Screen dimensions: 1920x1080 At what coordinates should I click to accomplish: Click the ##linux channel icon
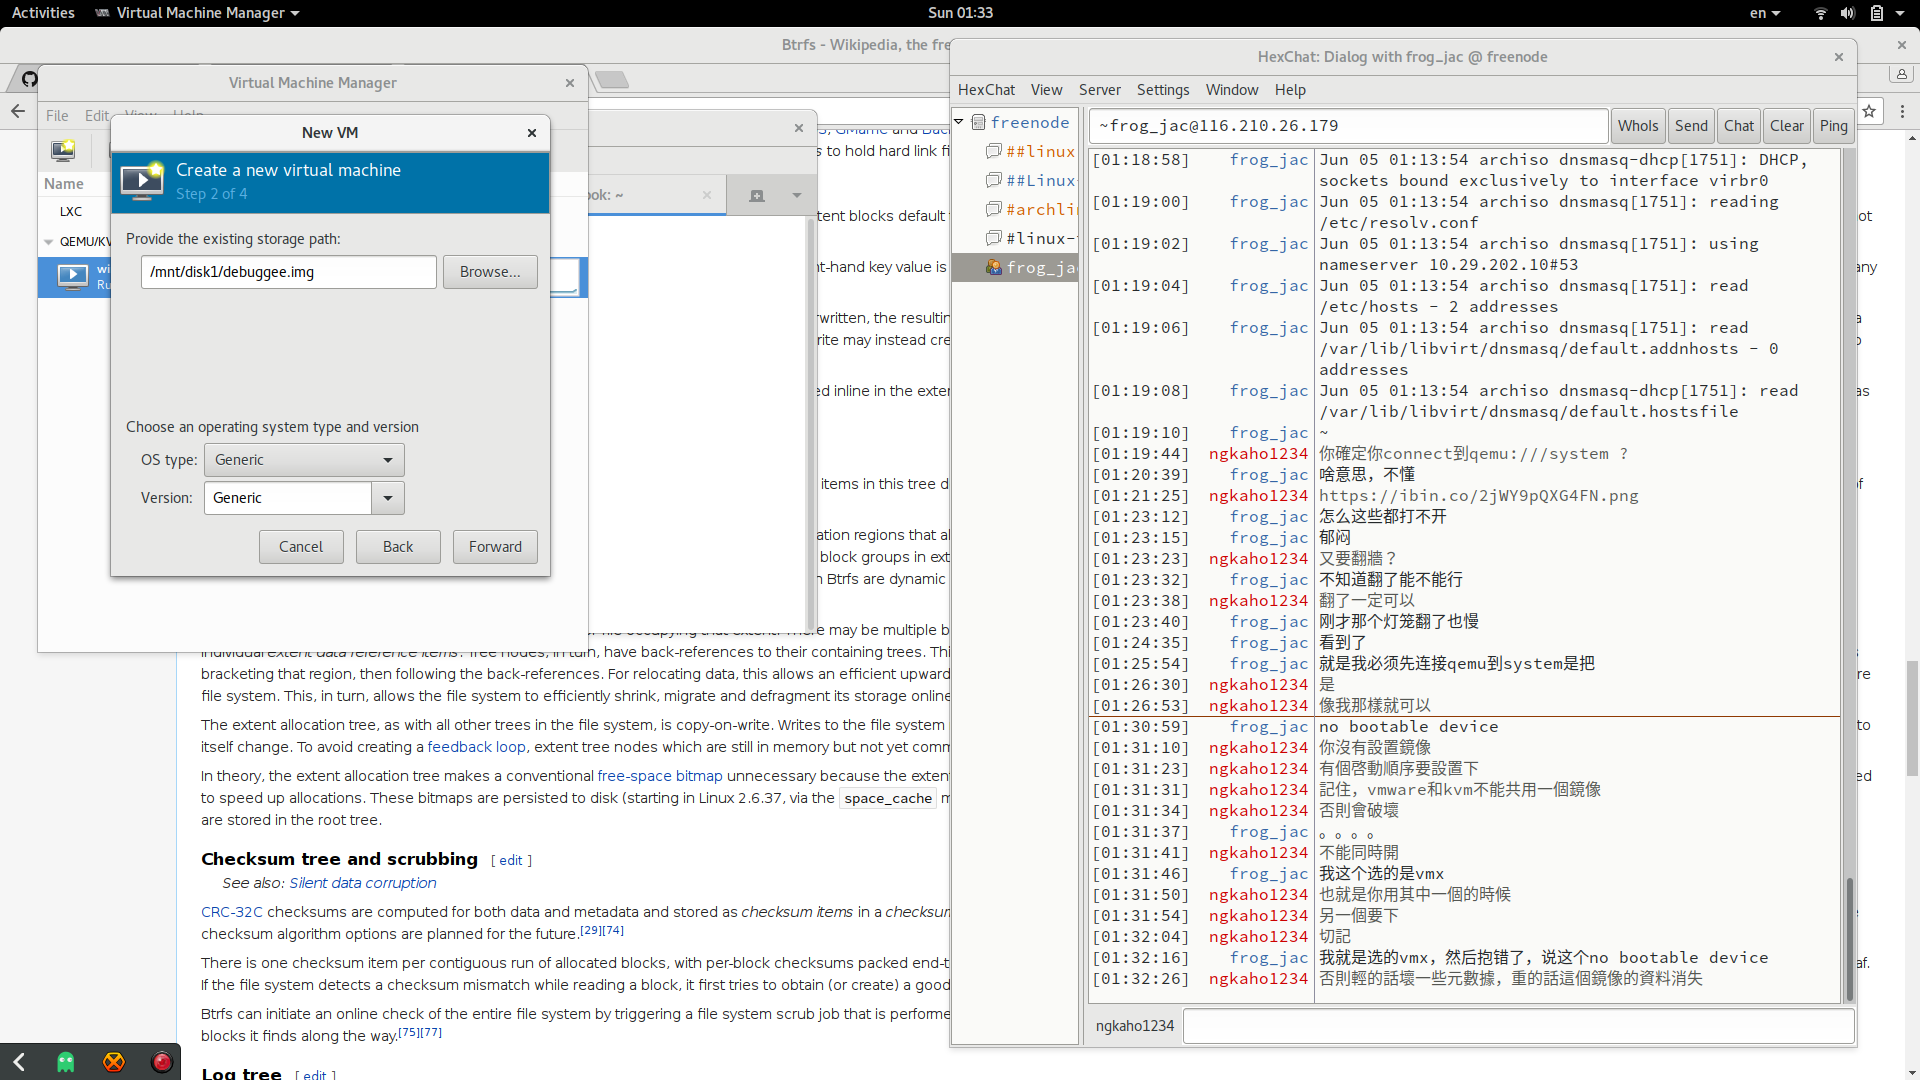[994, 151]
